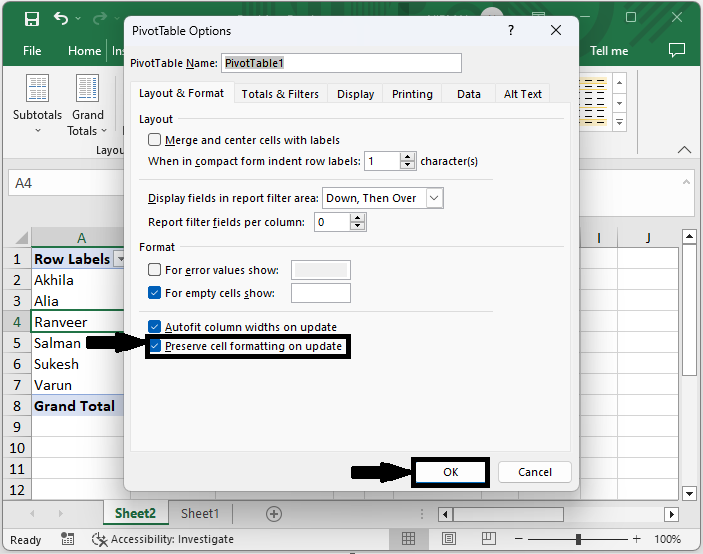
Task: Click horizontal scrollbar left arrow
Action: tap(445, 514)
